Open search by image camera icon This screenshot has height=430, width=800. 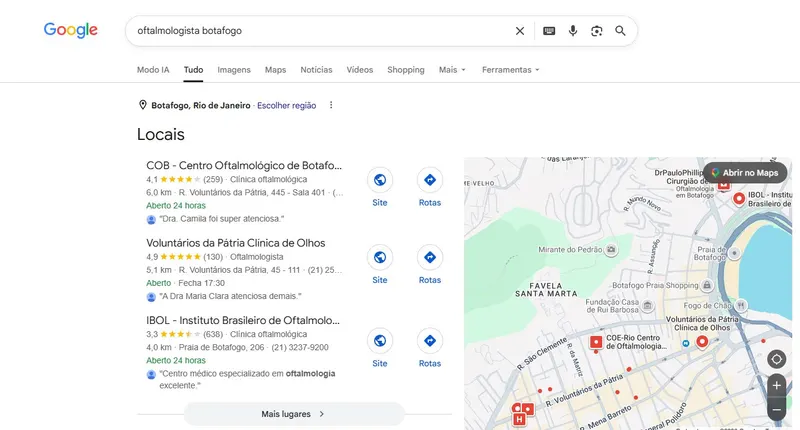[596, 31]
